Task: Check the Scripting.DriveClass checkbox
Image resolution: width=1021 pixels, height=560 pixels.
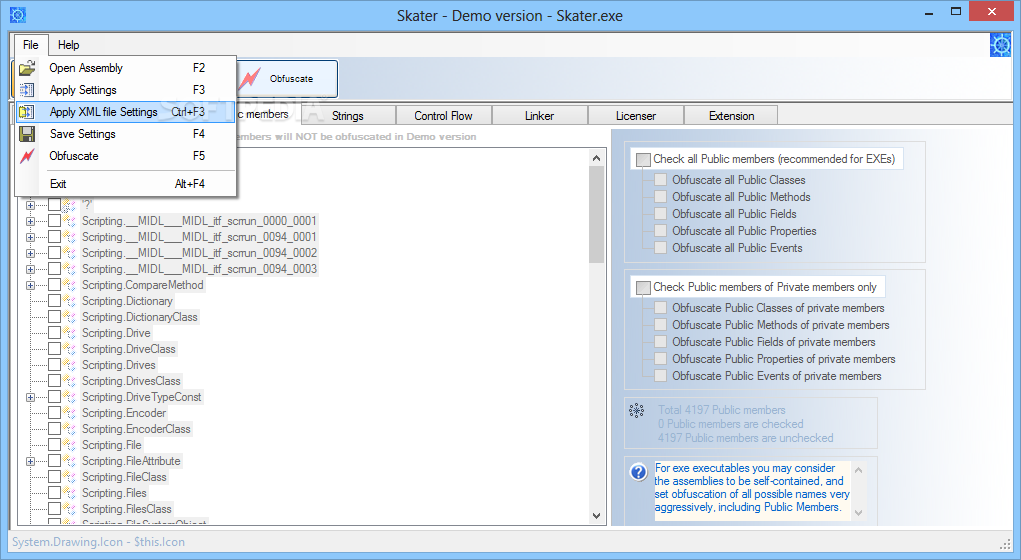Action: (55, 349)
